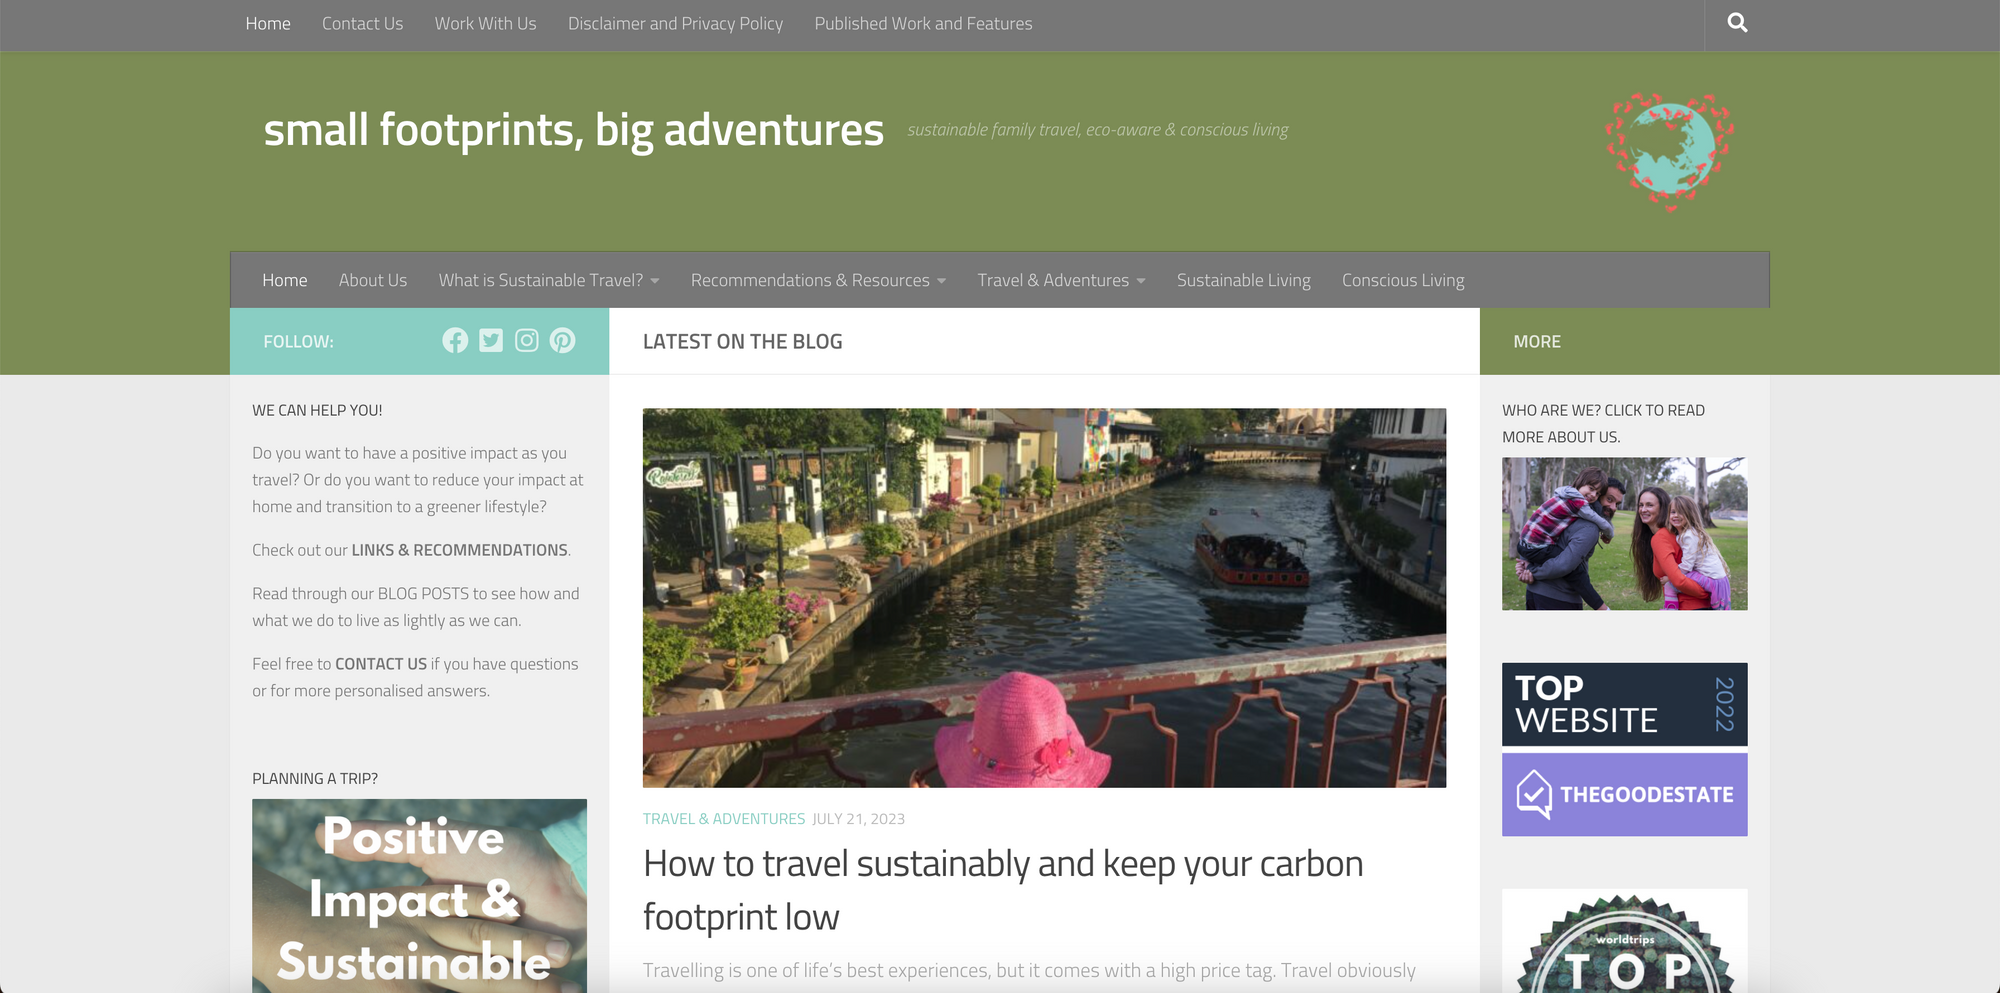Click the TRAVEL & ADVENTURES category label

[x=724, y=818]
